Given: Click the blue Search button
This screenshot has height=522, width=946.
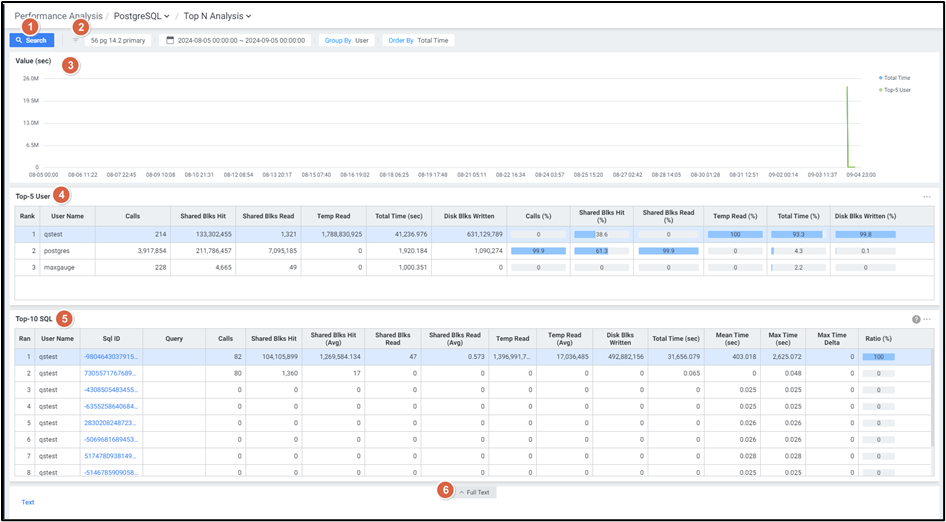Looking at the screenshot, I should (x=32, y=40).
